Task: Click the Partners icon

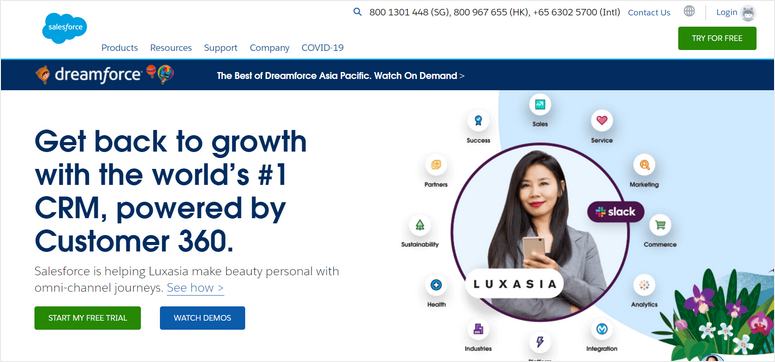Action: coord(436,165)
